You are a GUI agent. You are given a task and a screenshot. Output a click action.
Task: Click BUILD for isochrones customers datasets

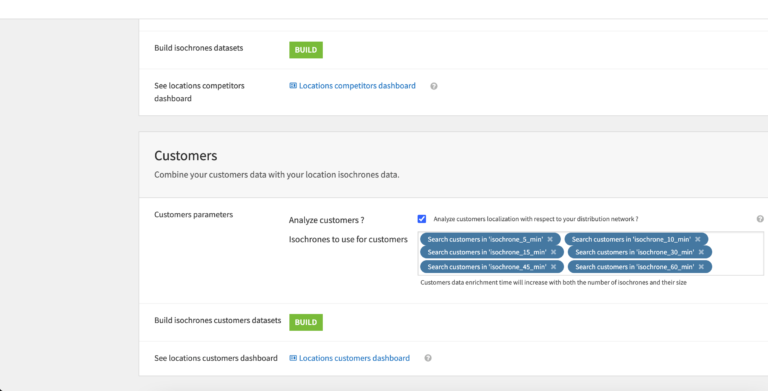(x=306, y=322)
